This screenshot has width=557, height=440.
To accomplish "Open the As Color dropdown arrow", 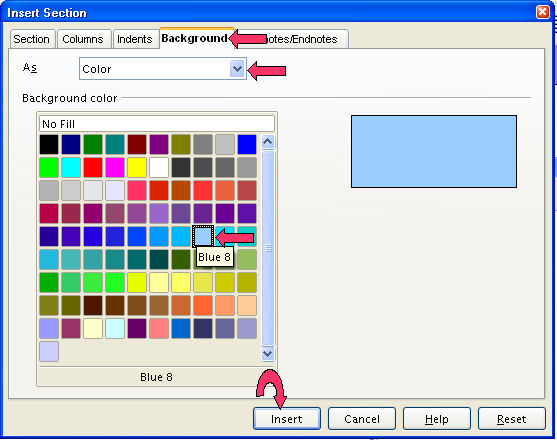I will pos(237,69).
